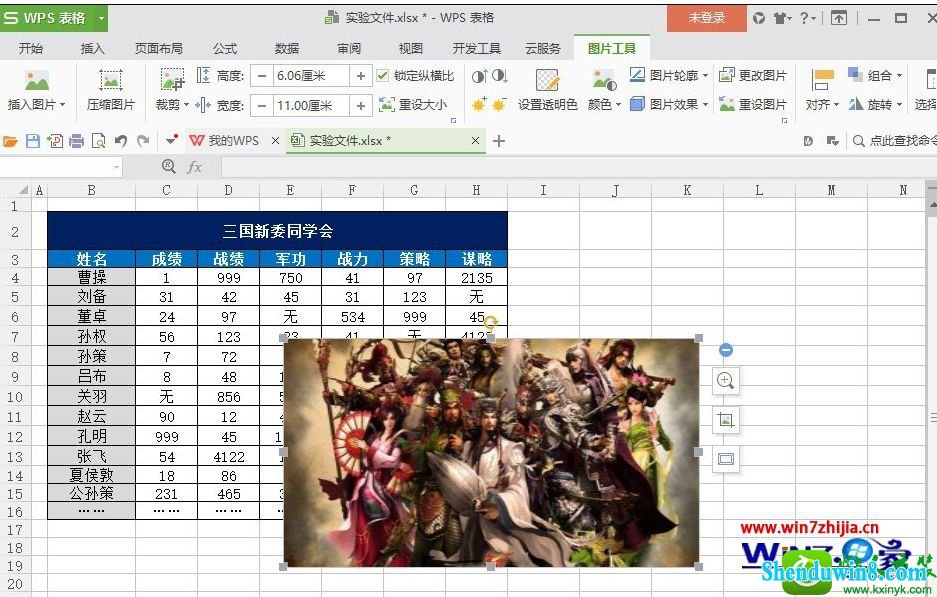Open the Group (组合) dropdown

[875, 75]
